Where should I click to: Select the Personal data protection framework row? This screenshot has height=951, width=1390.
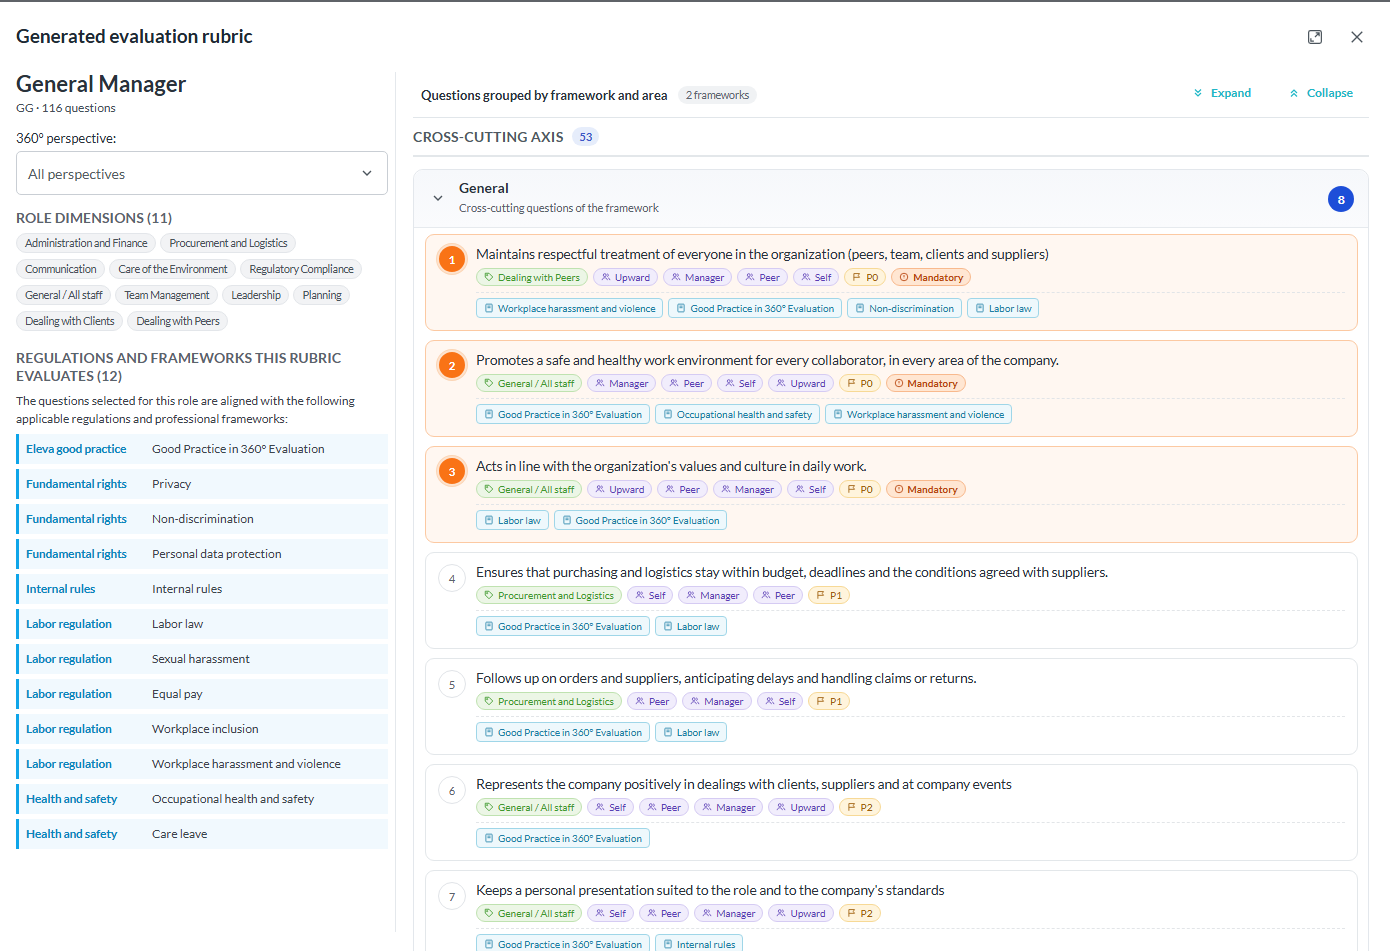202,554
